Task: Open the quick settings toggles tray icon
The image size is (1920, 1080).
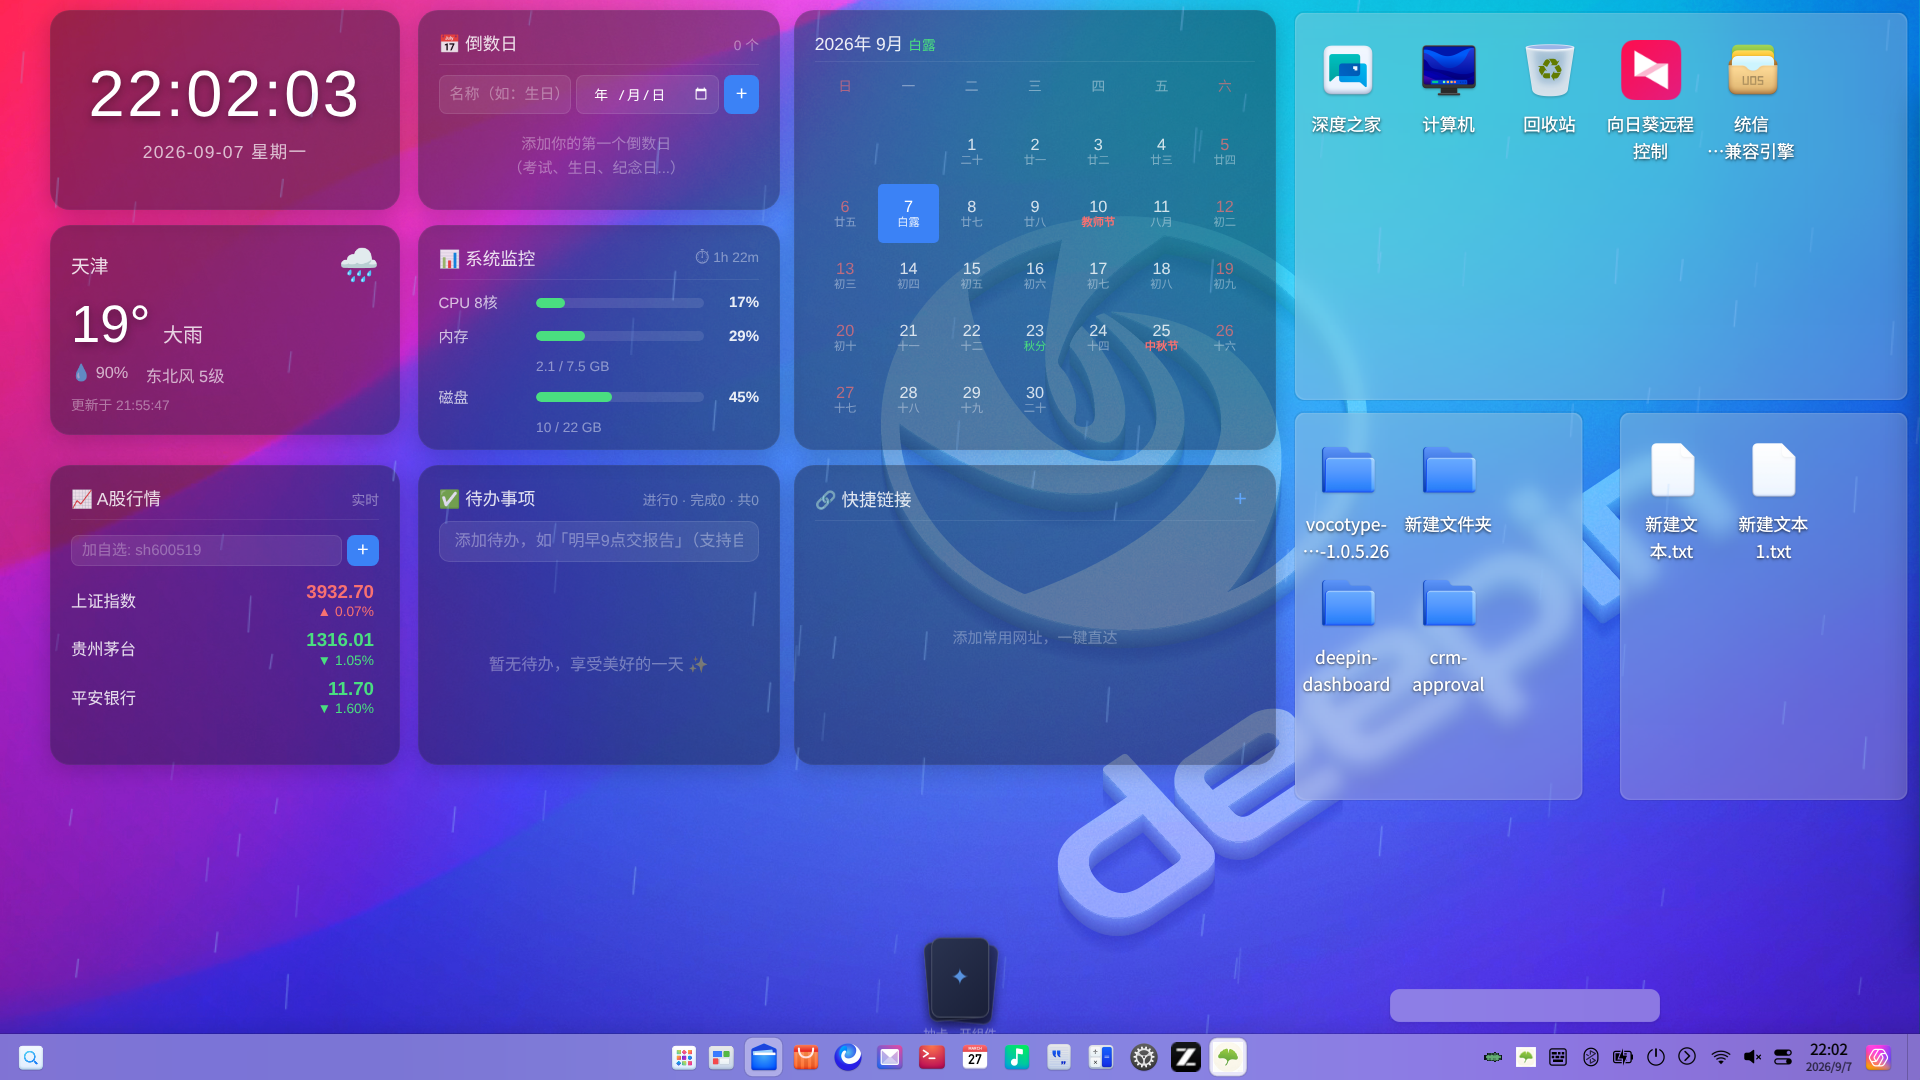Action: click(1783, 1057)
